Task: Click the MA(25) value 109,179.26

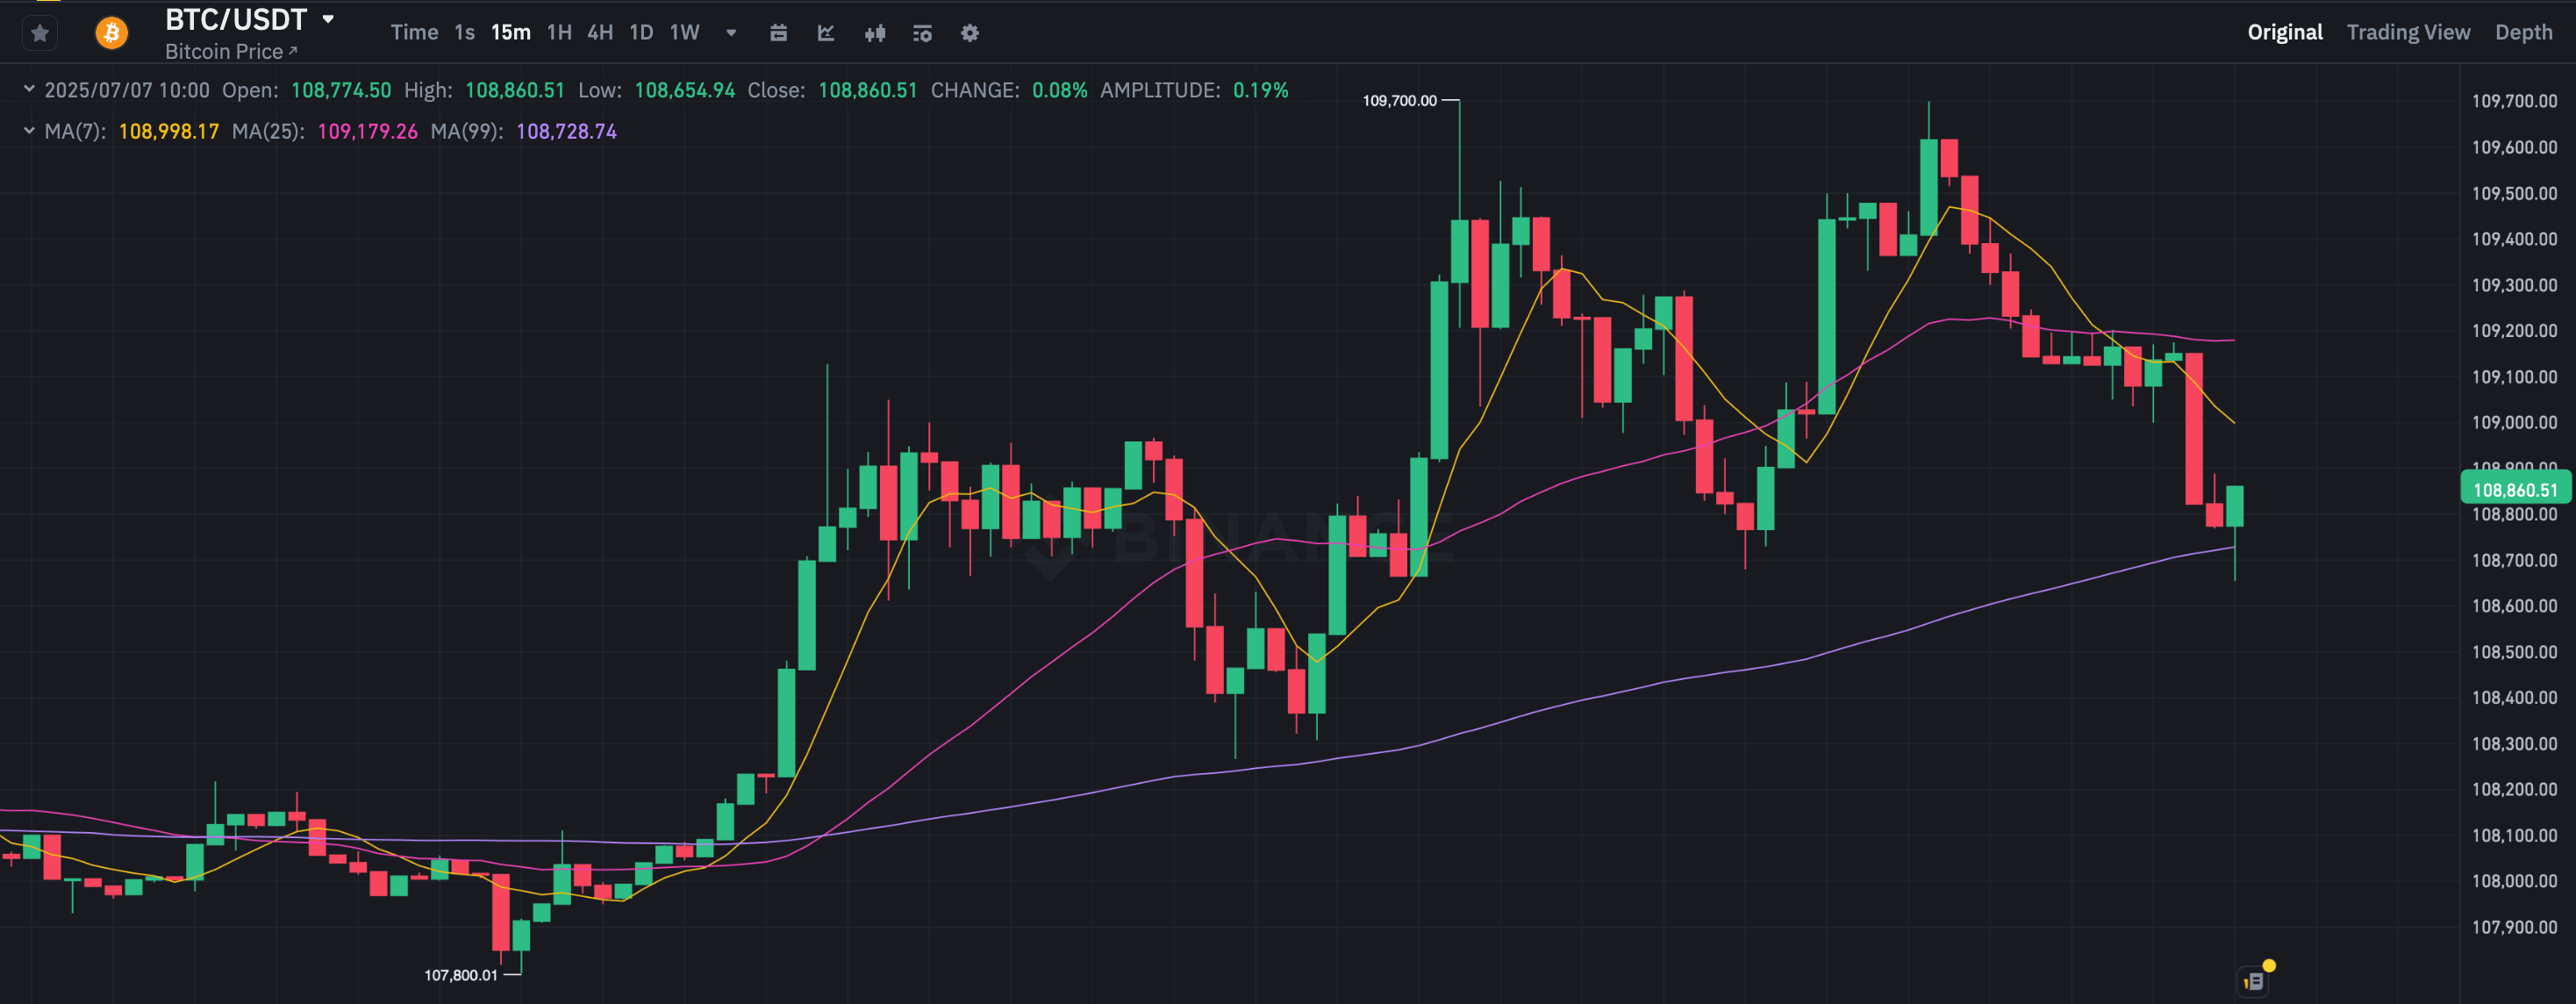Action: [367, 132]
